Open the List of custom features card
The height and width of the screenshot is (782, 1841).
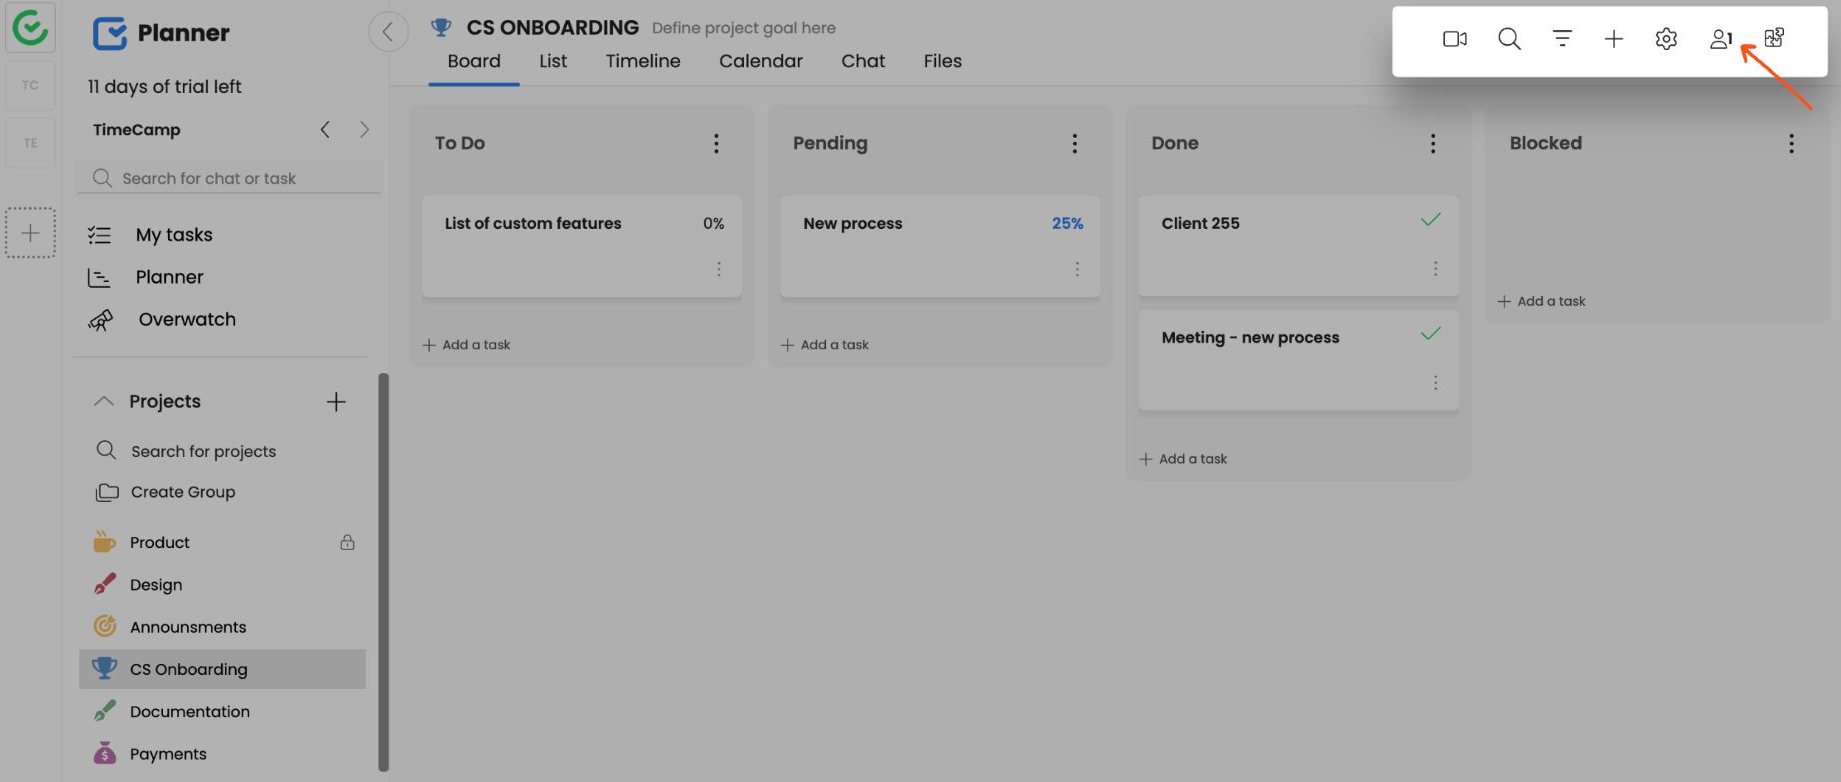582,246
